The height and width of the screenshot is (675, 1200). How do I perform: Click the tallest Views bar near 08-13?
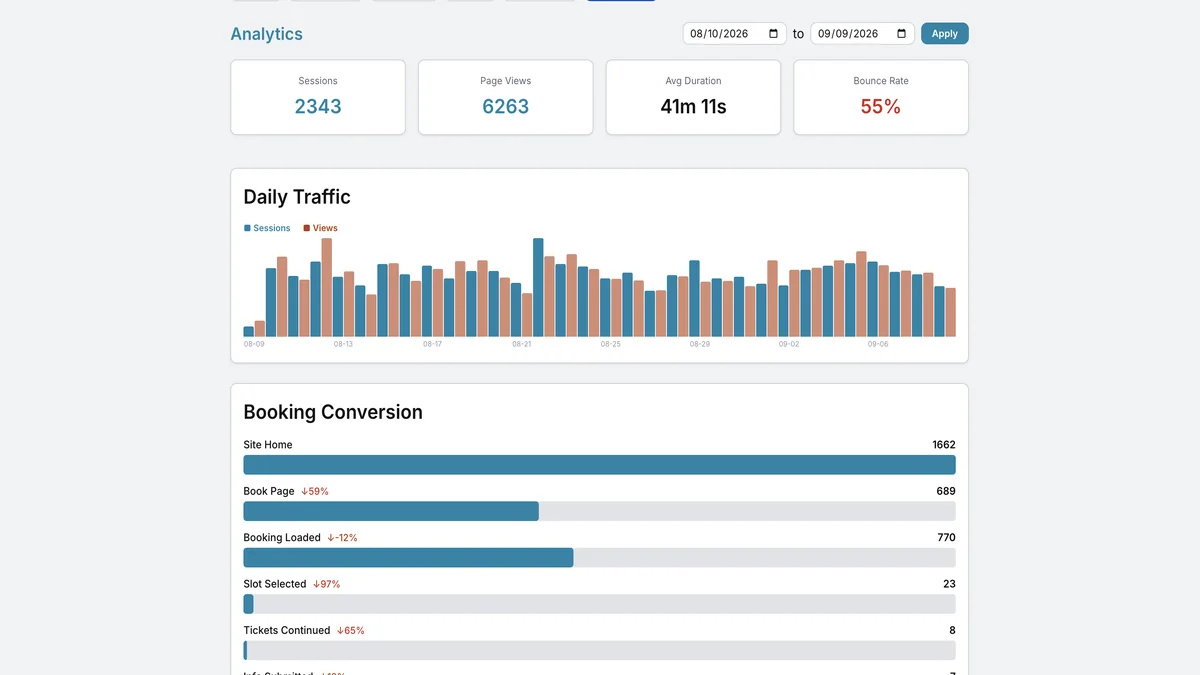(x=327, y=287)
